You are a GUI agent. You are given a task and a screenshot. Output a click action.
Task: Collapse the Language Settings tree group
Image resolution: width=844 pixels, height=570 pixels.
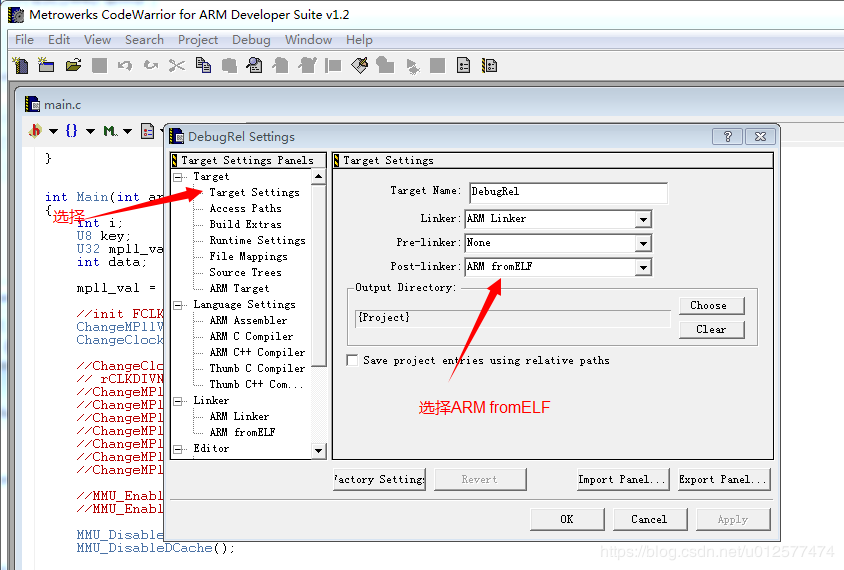pos(178,305)
